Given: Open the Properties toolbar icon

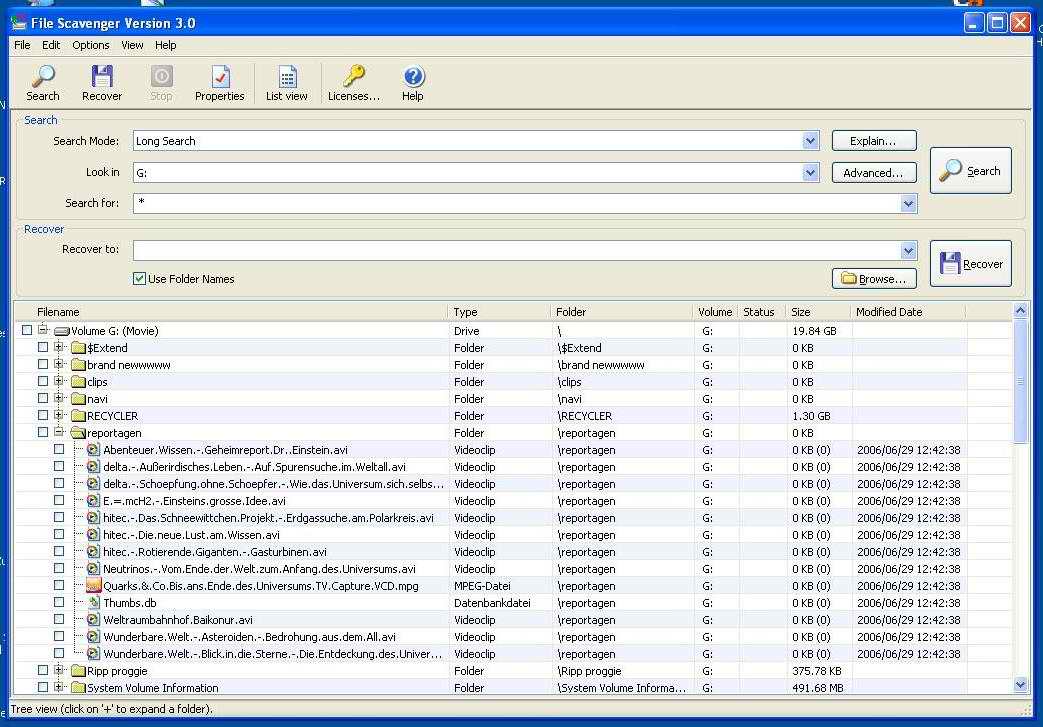Looking at the screenshot, I should coord(220,76).
